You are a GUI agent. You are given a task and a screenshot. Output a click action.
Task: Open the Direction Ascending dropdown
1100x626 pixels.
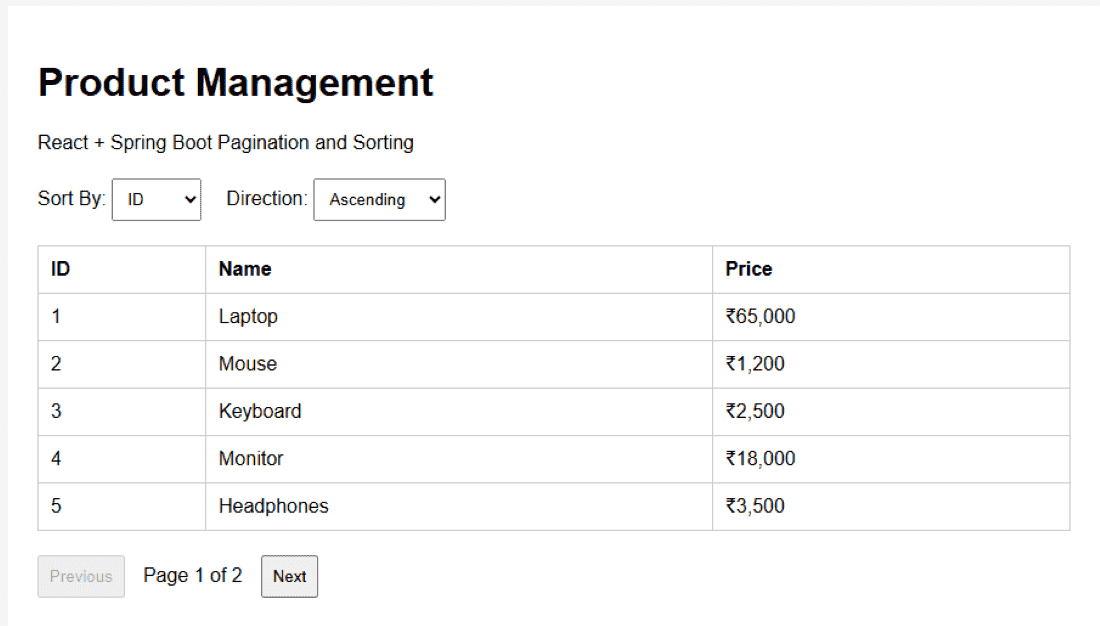coord(380,199)
